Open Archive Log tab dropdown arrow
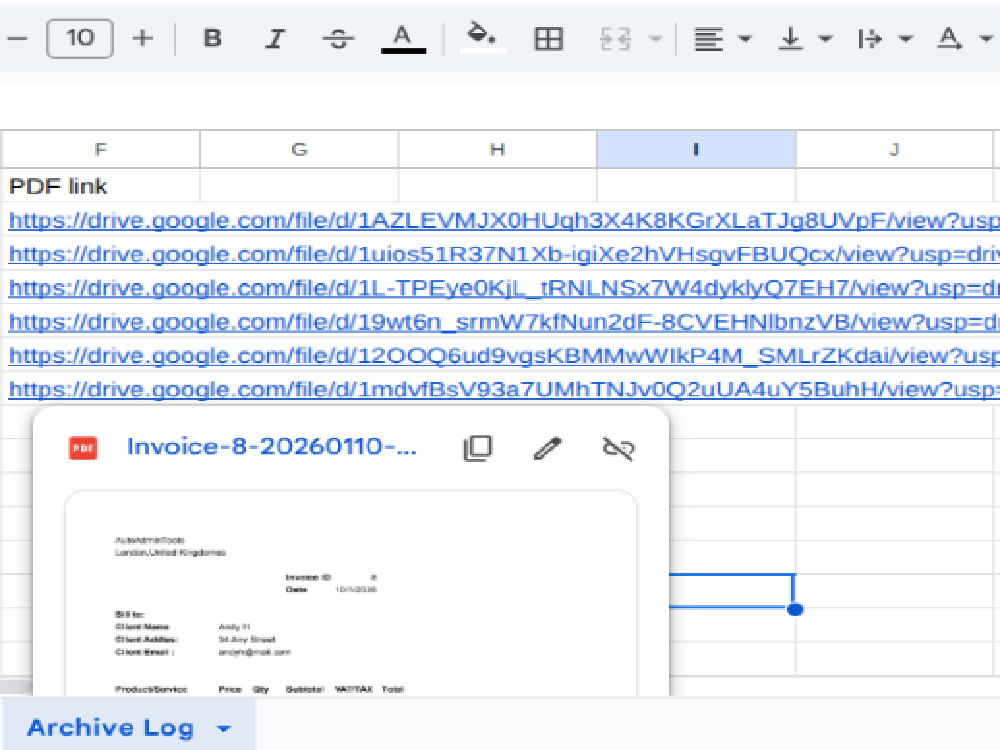This screenshot has width=1000, height=750. [x=224, y=728]
